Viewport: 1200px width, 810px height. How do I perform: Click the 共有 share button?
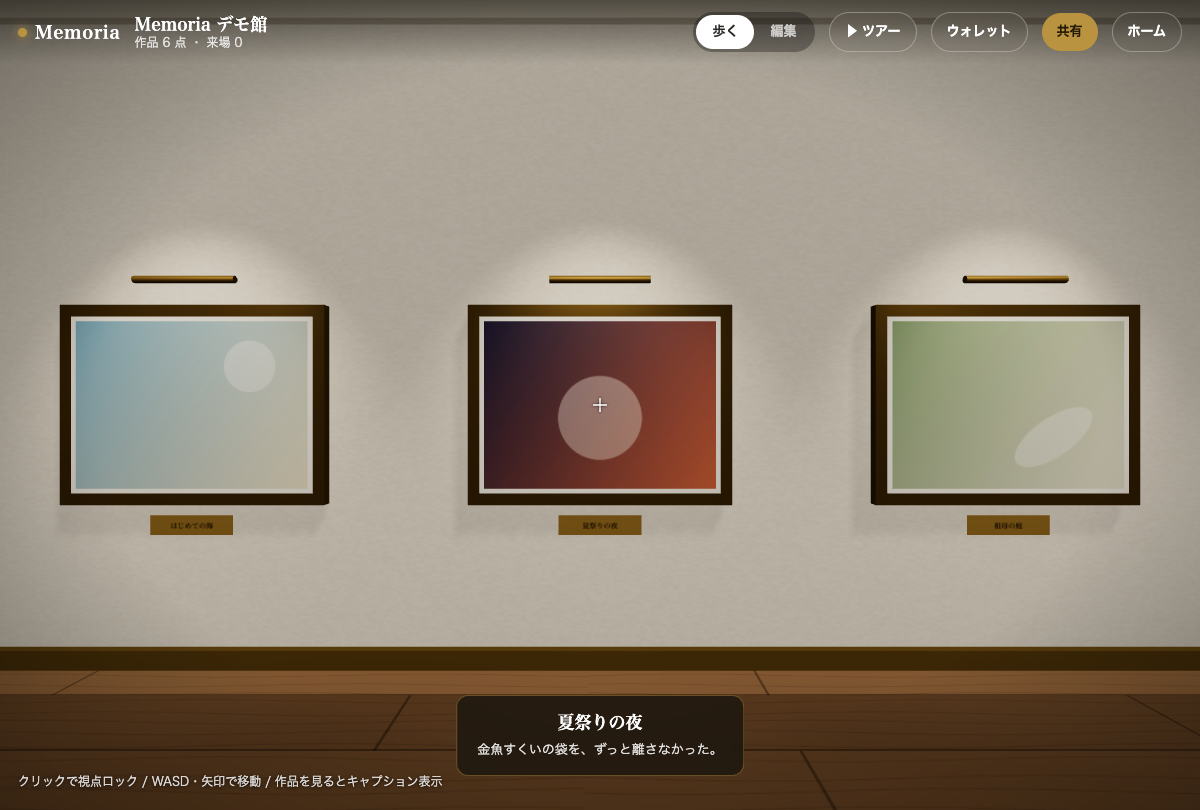(x=1069, y=31)
